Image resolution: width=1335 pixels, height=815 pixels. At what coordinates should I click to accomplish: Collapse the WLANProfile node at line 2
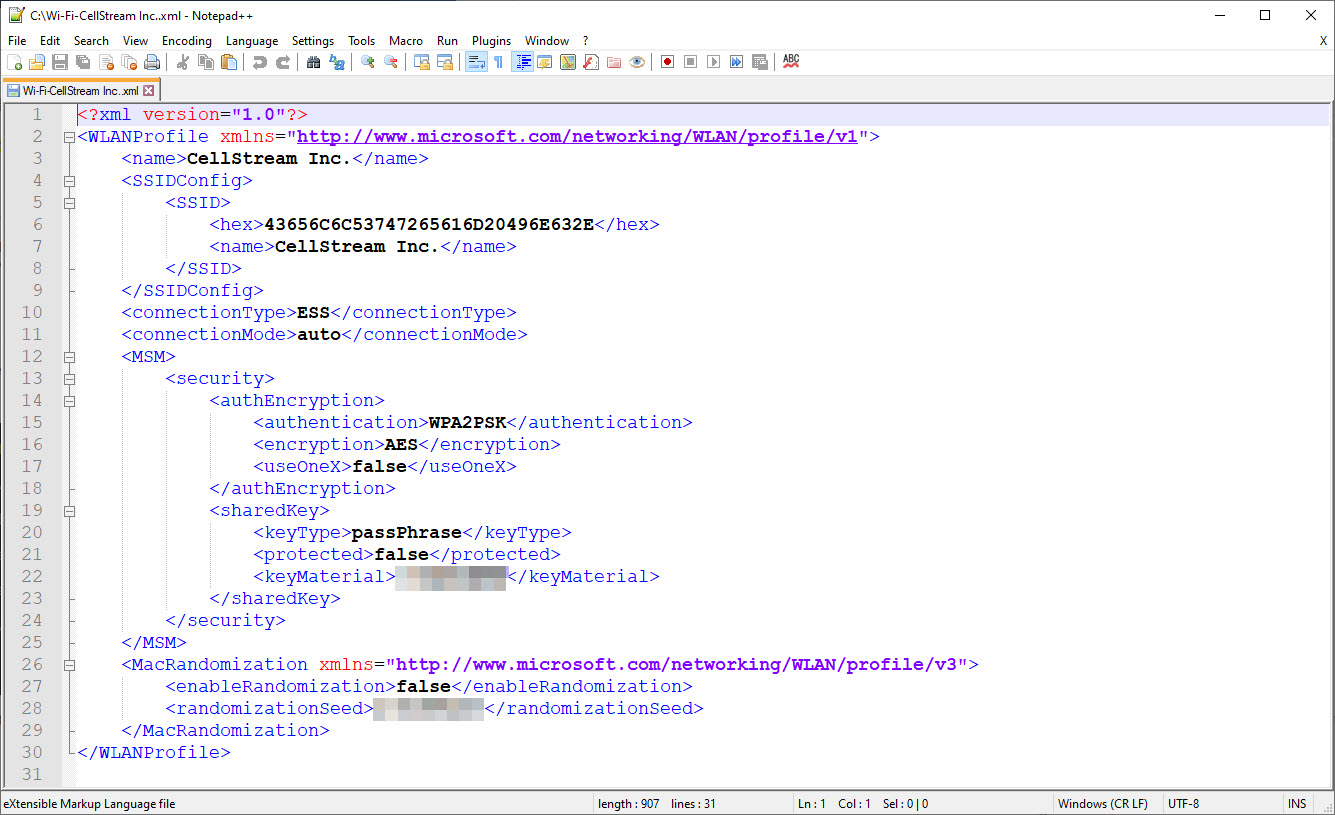click(x=69, y=137)
